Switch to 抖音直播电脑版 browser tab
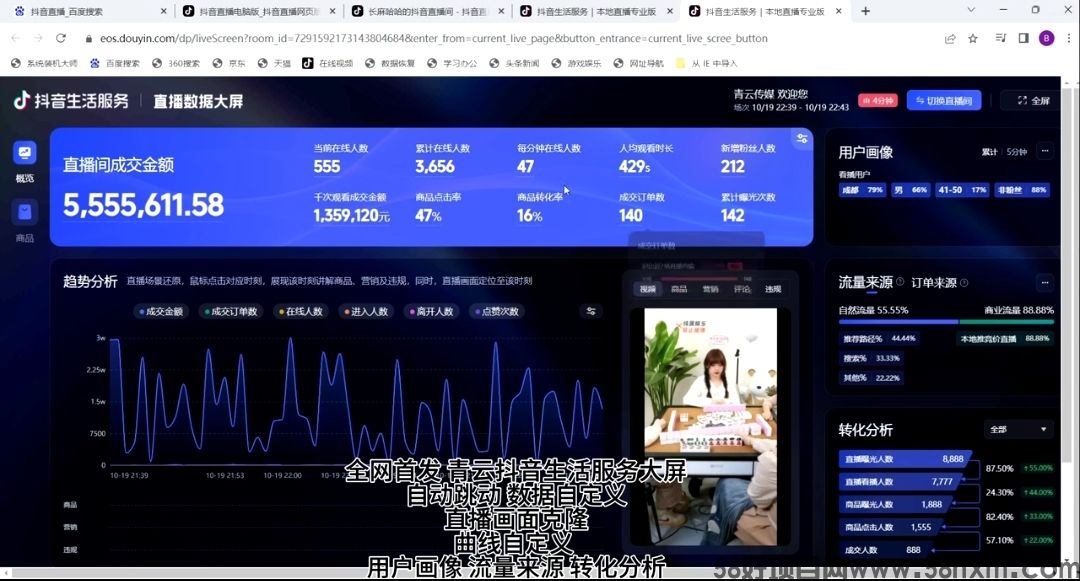The image size is (1080, 581). 258,11
